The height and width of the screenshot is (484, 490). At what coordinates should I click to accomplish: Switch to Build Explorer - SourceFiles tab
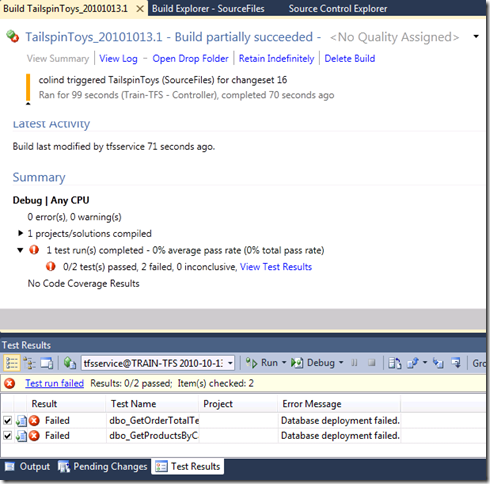pos(208,9)
